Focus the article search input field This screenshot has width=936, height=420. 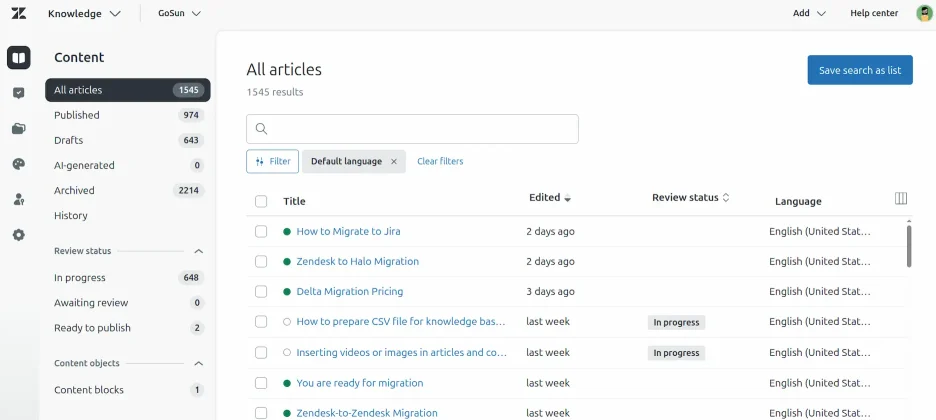pos(412,129)
